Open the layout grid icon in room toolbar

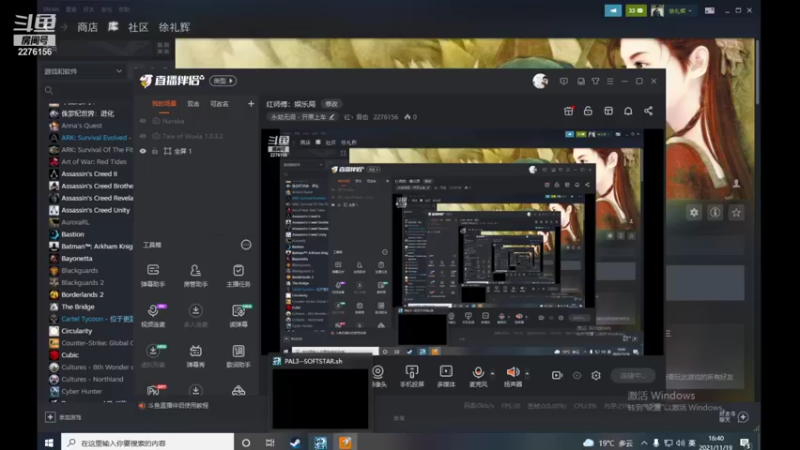[608, 111]
